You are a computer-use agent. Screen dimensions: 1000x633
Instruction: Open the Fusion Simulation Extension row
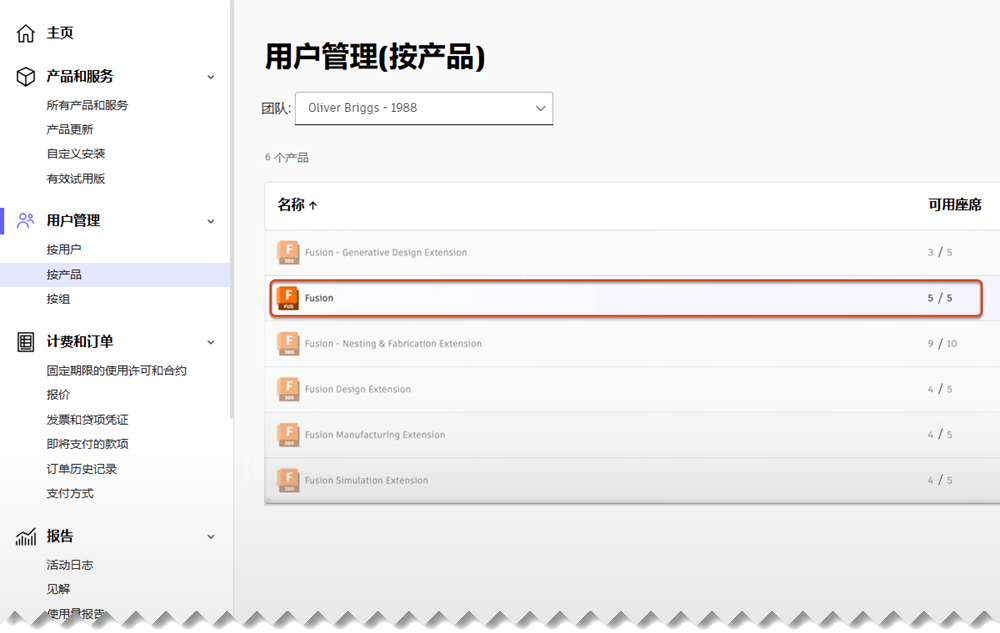632,480
